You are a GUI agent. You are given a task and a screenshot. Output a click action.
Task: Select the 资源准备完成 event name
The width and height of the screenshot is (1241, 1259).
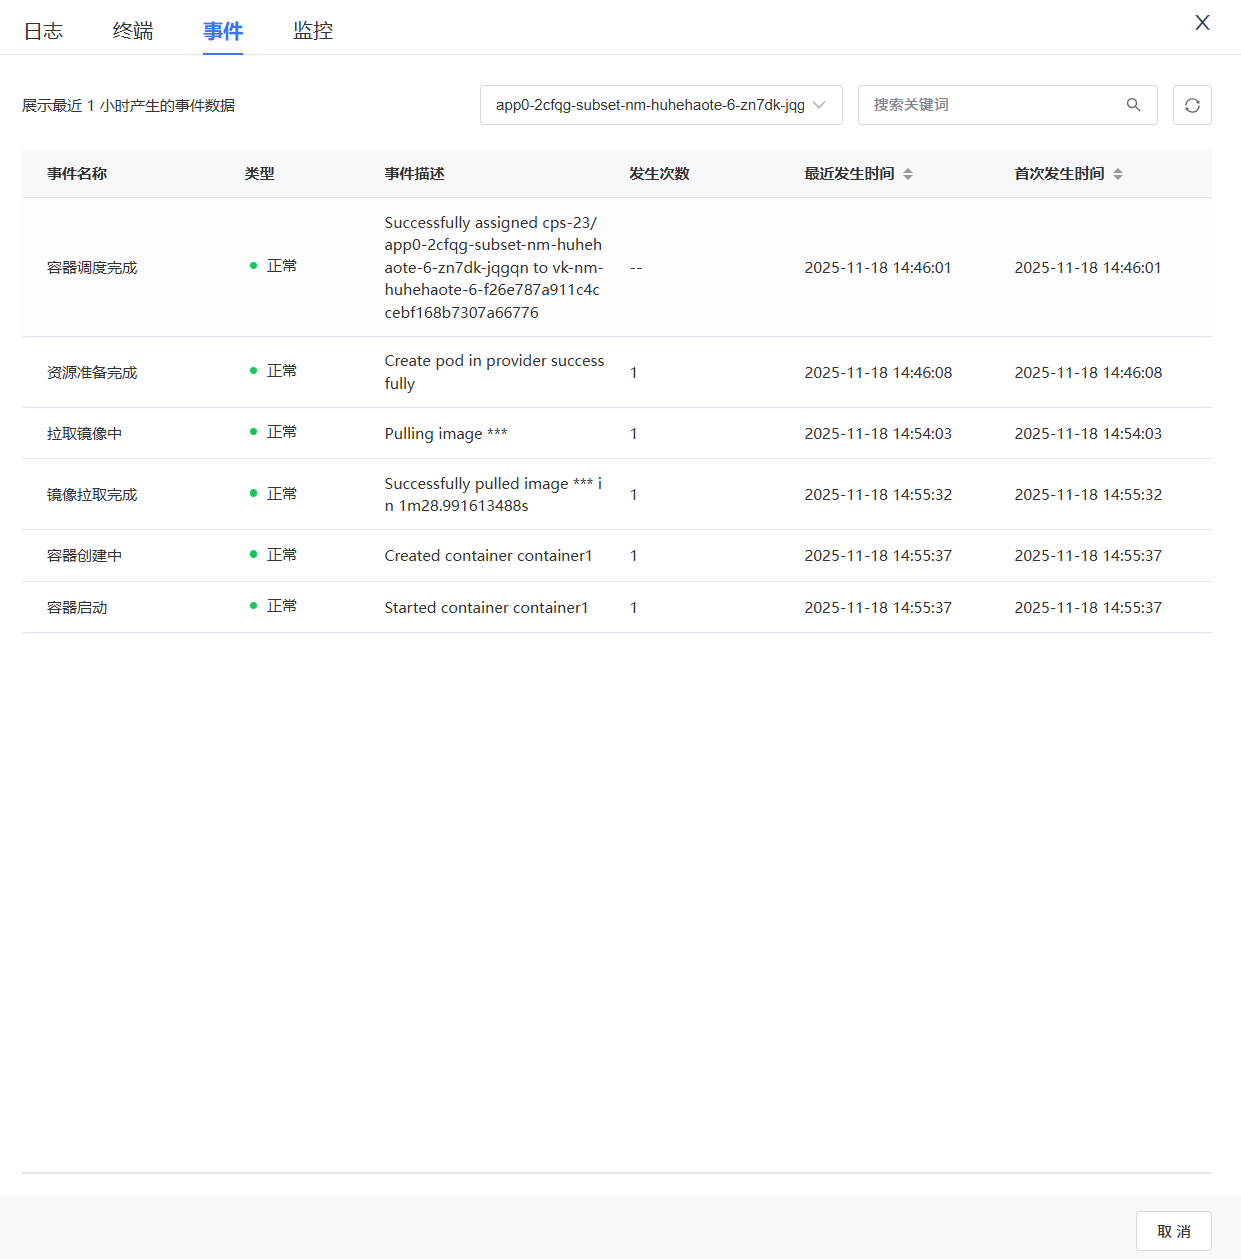click(92, 373)
